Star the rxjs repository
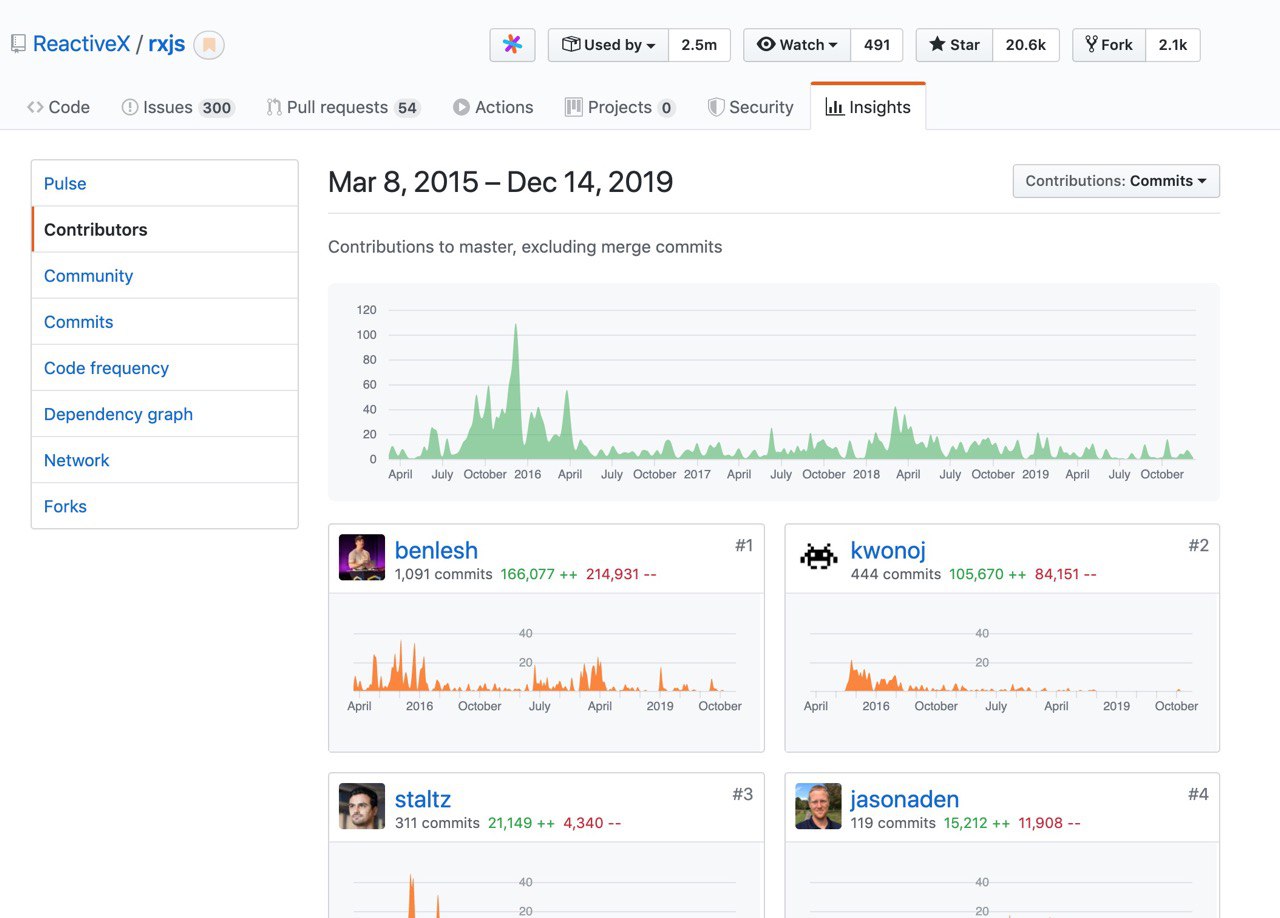The width and height of the screenshot is (1280, 918). (954, 45)
